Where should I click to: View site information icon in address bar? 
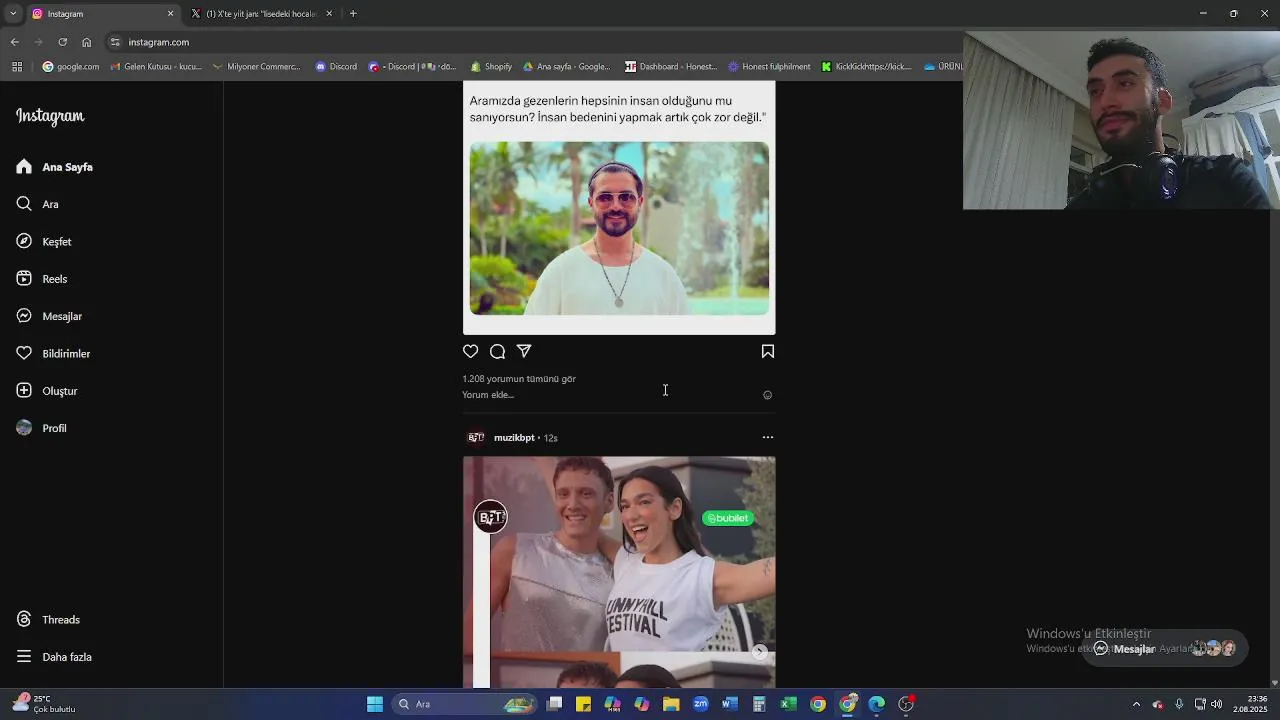(x=115, y=42)
